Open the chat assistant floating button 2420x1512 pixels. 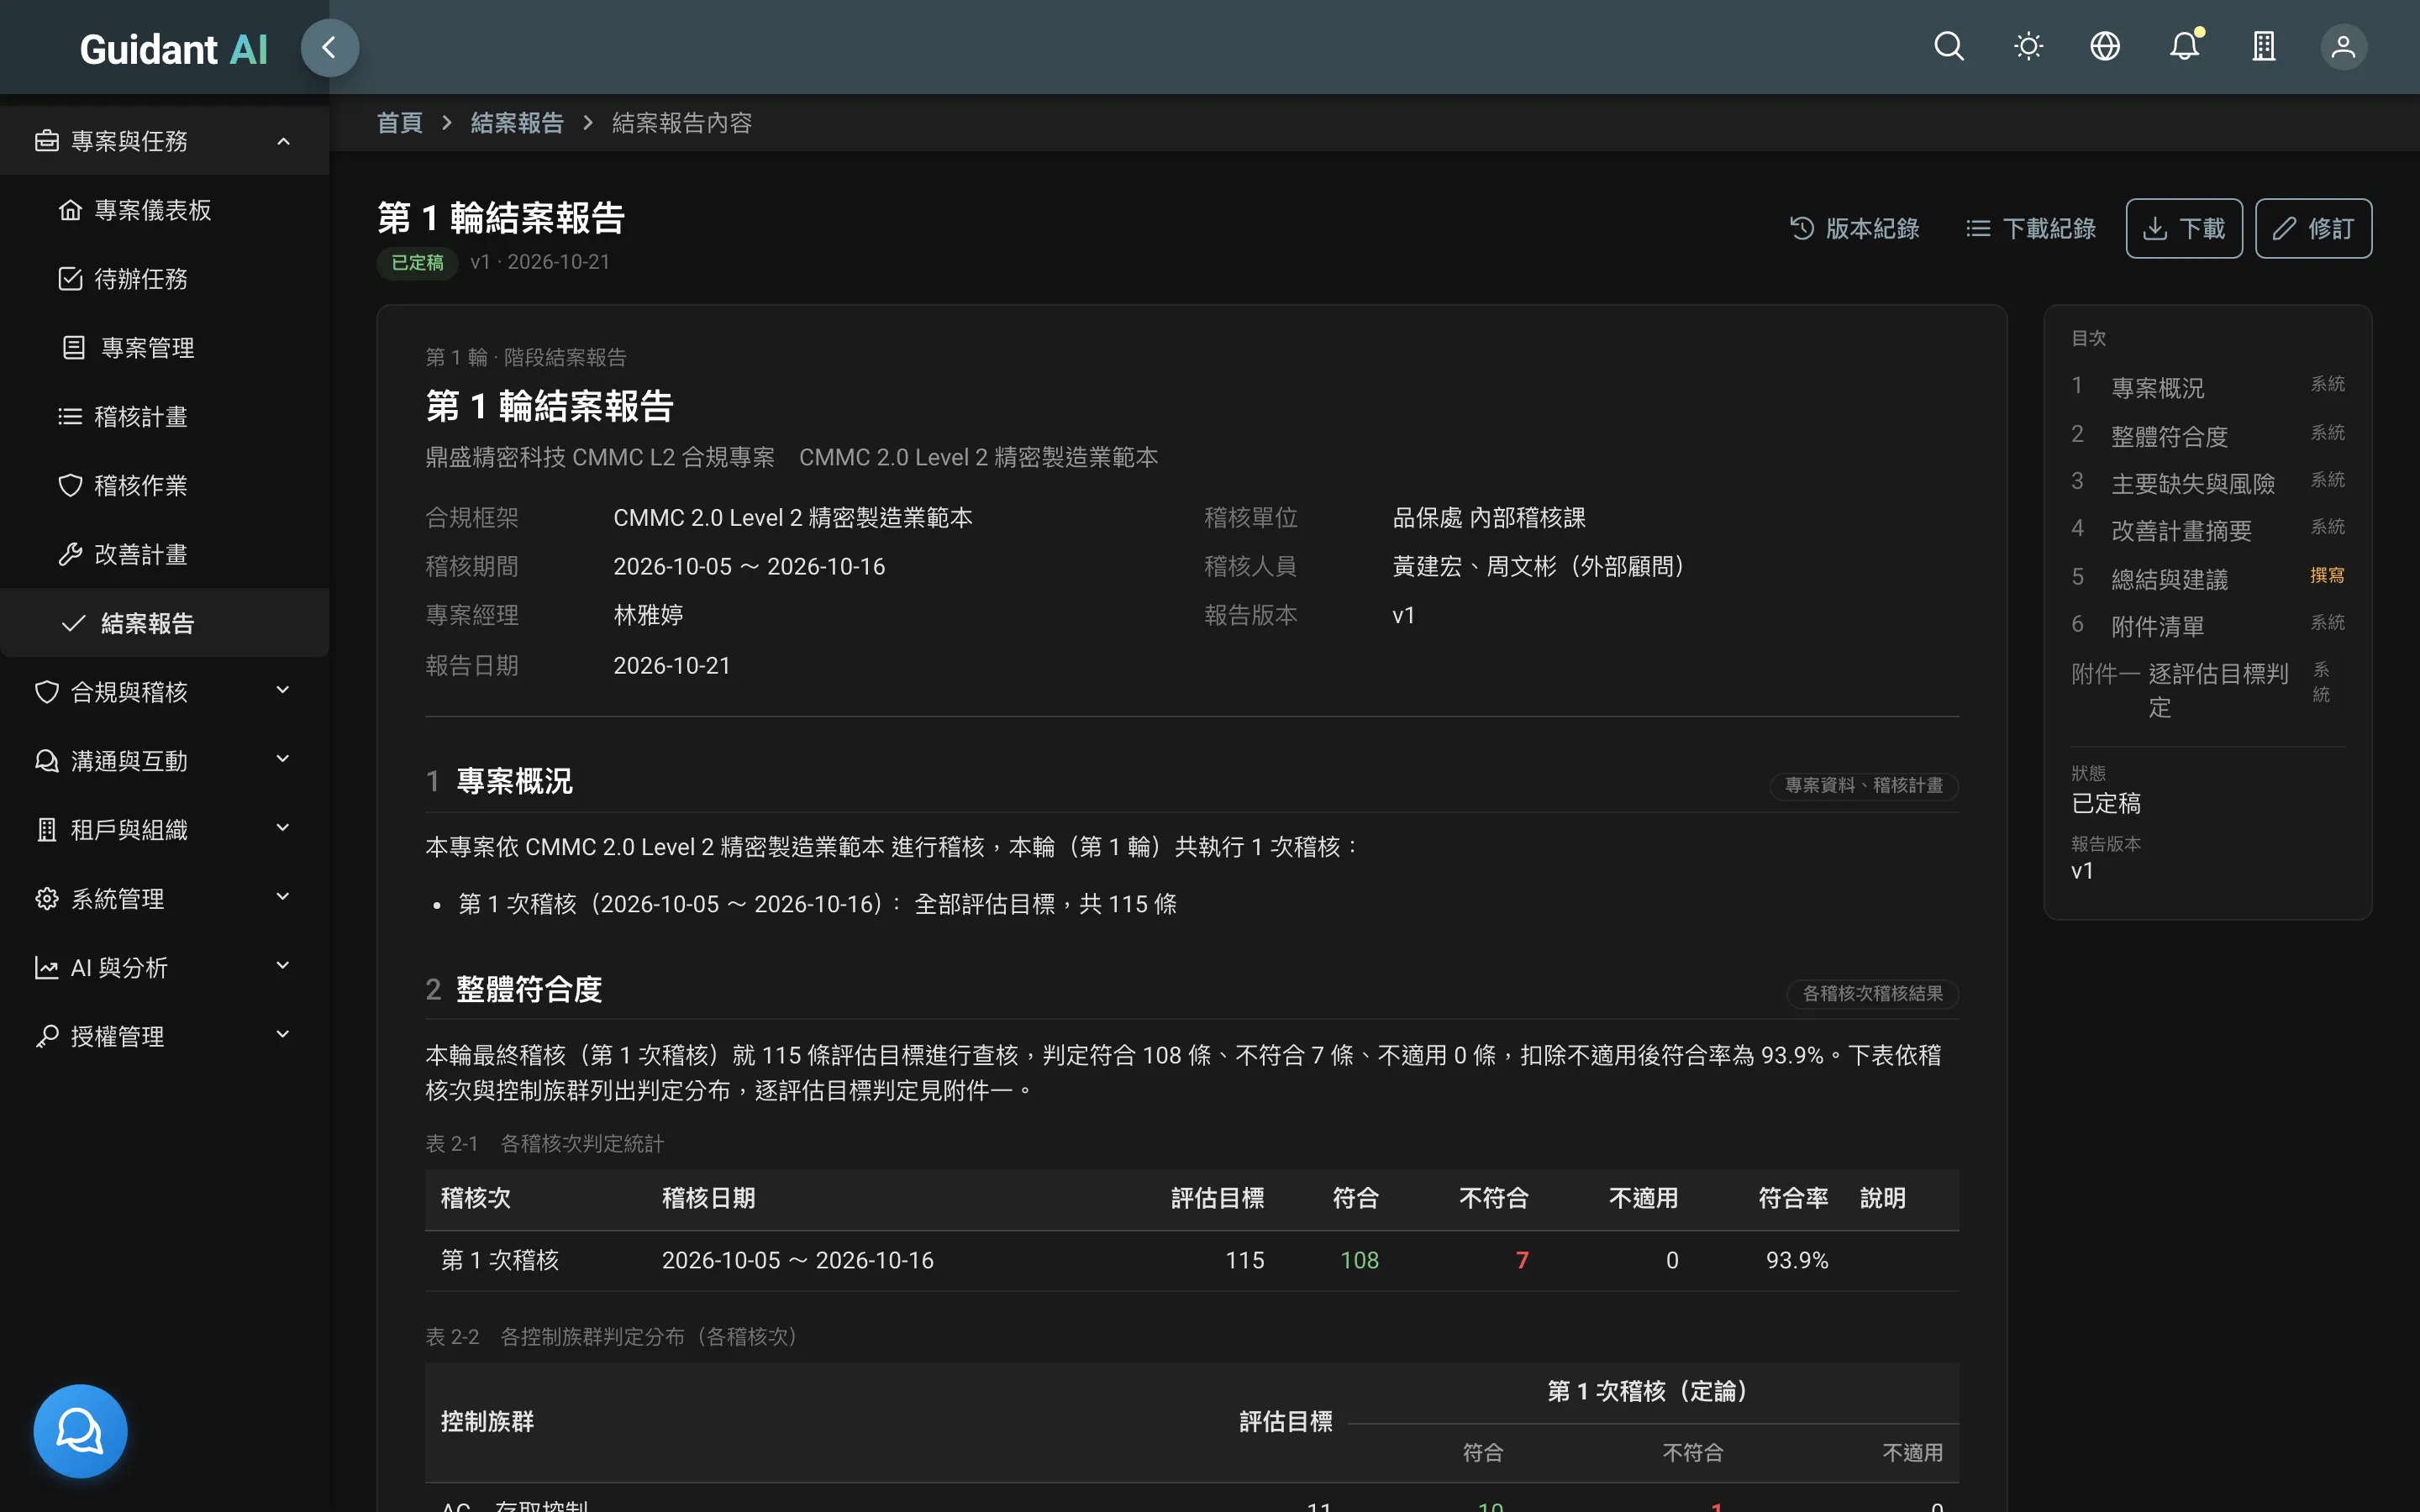tap(80, 1430)
